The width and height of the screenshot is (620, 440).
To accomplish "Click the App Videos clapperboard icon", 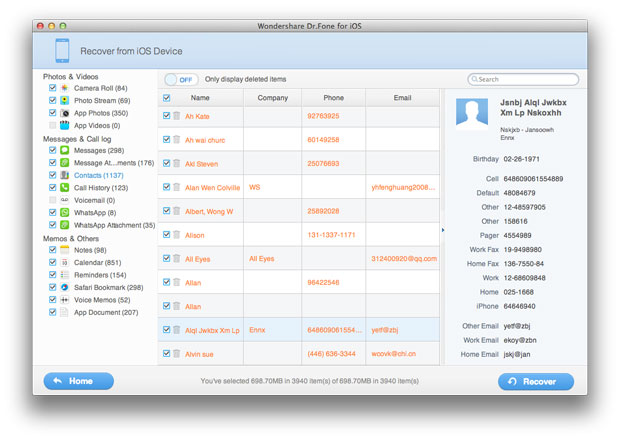I will (x=64, y=125).
